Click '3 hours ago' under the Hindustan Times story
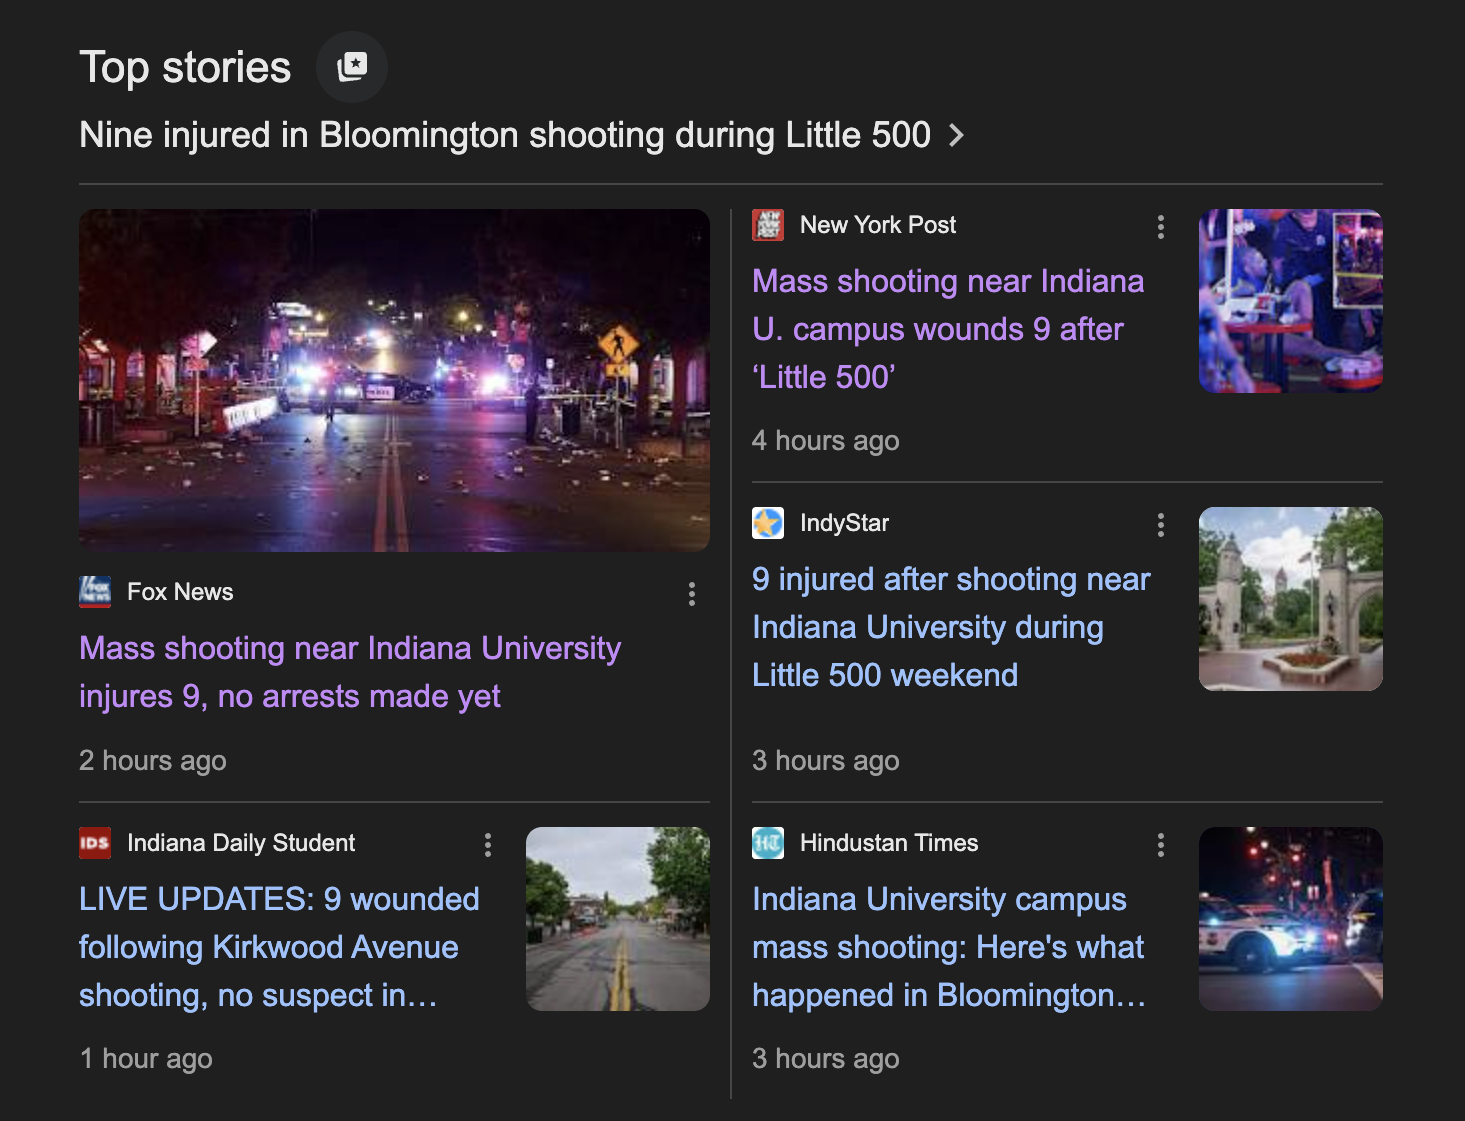Screen dimensions: 1465x1121 coord(826,1059)
